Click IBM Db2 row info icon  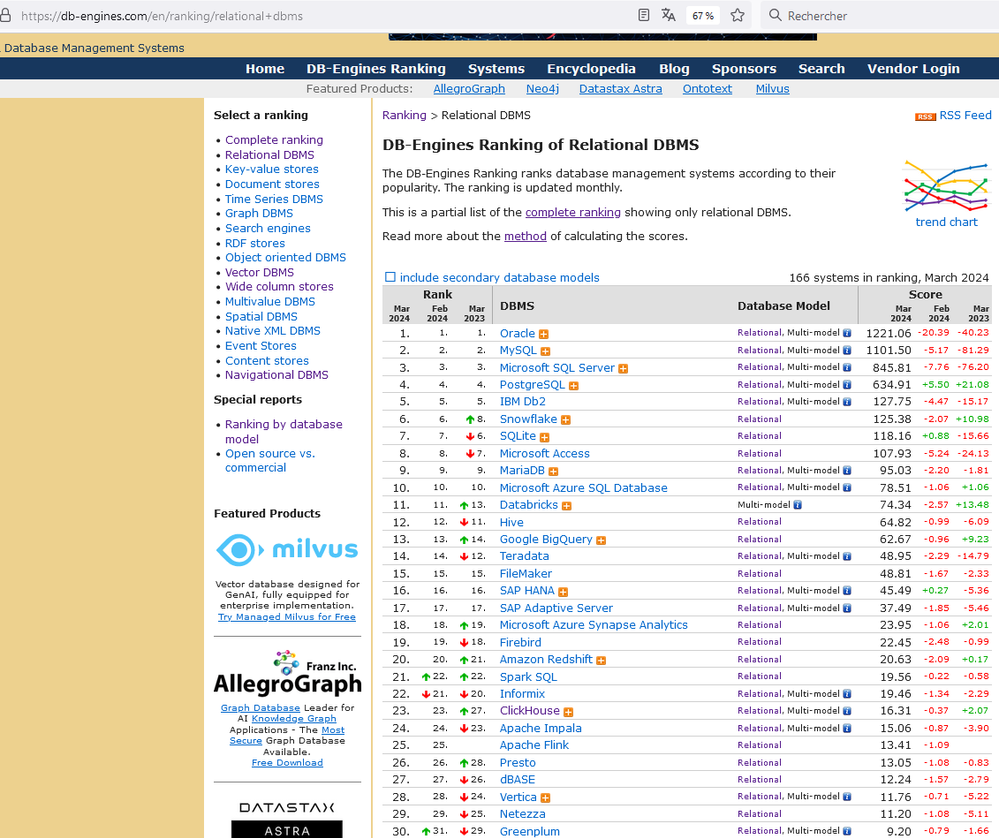[847, 401]
